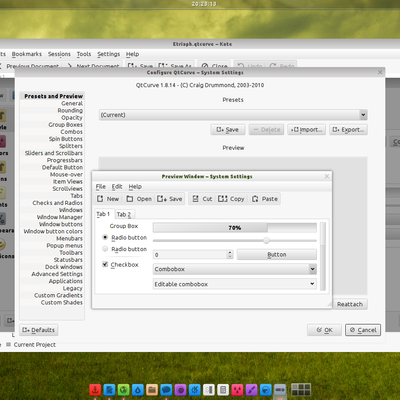Close the Configure QtCurve dialog via X
This screenshot has width=400, height=400.
380,72
